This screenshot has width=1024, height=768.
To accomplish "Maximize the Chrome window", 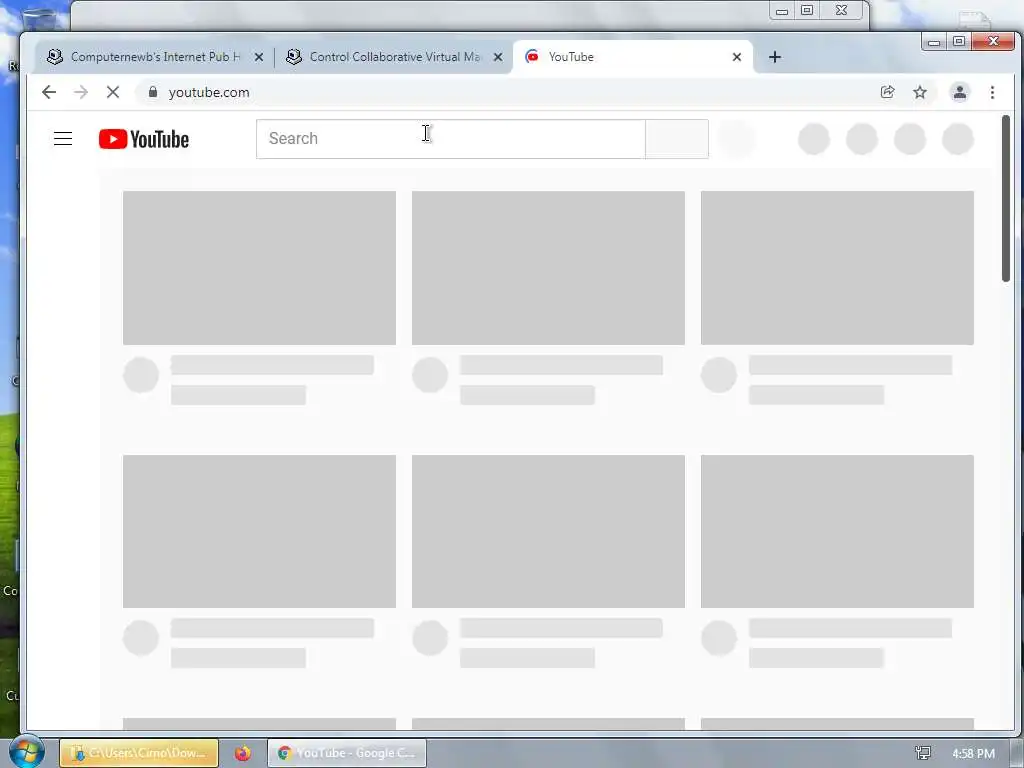I will (959, 42).
